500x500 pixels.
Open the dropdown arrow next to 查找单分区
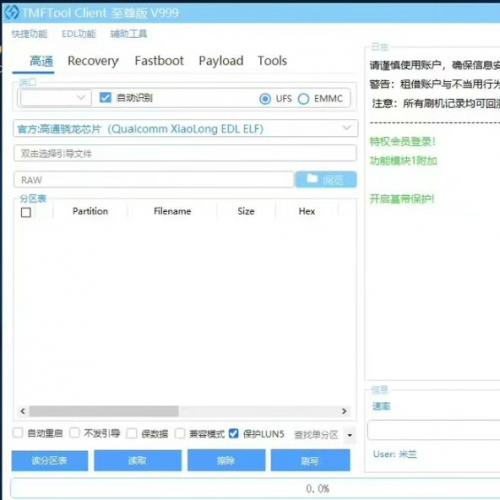point(350,435)
